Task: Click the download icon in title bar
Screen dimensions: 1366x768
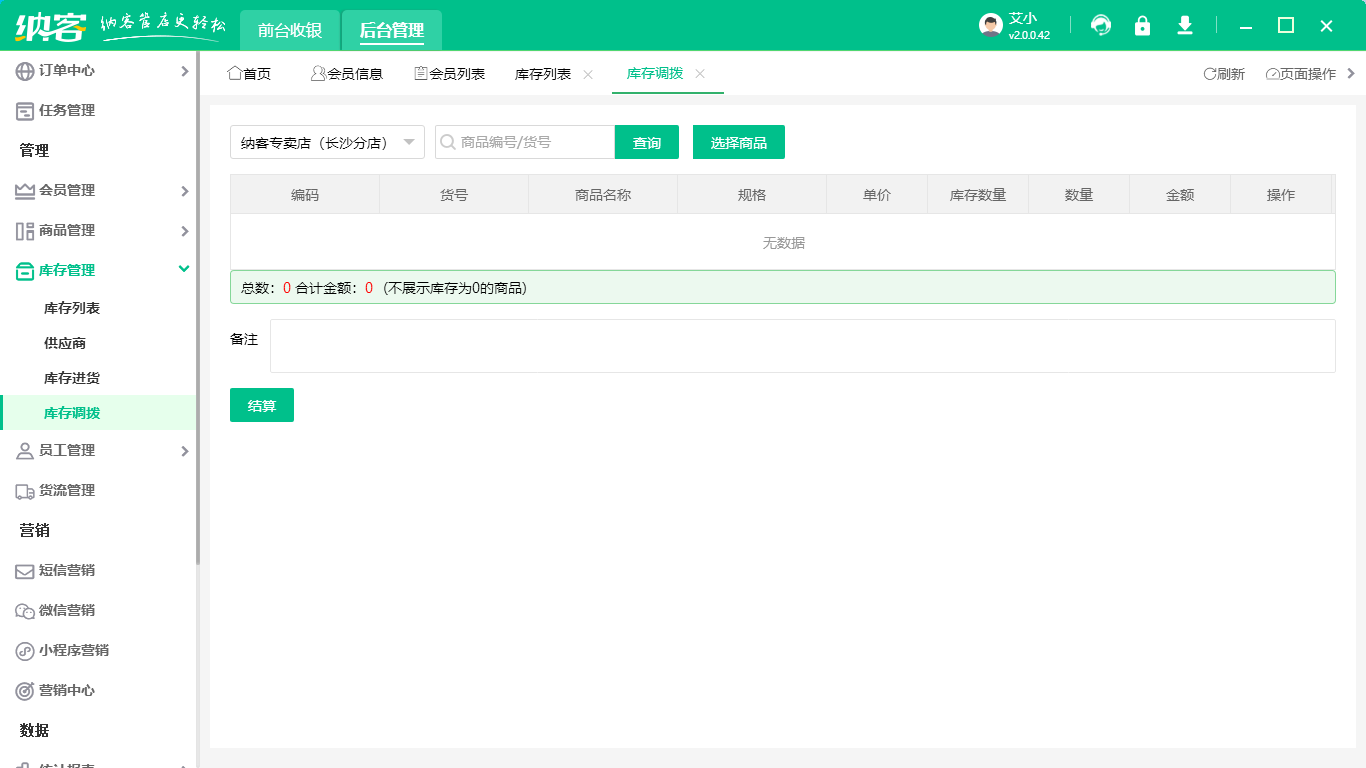Action: click(x=1185, y=25)
